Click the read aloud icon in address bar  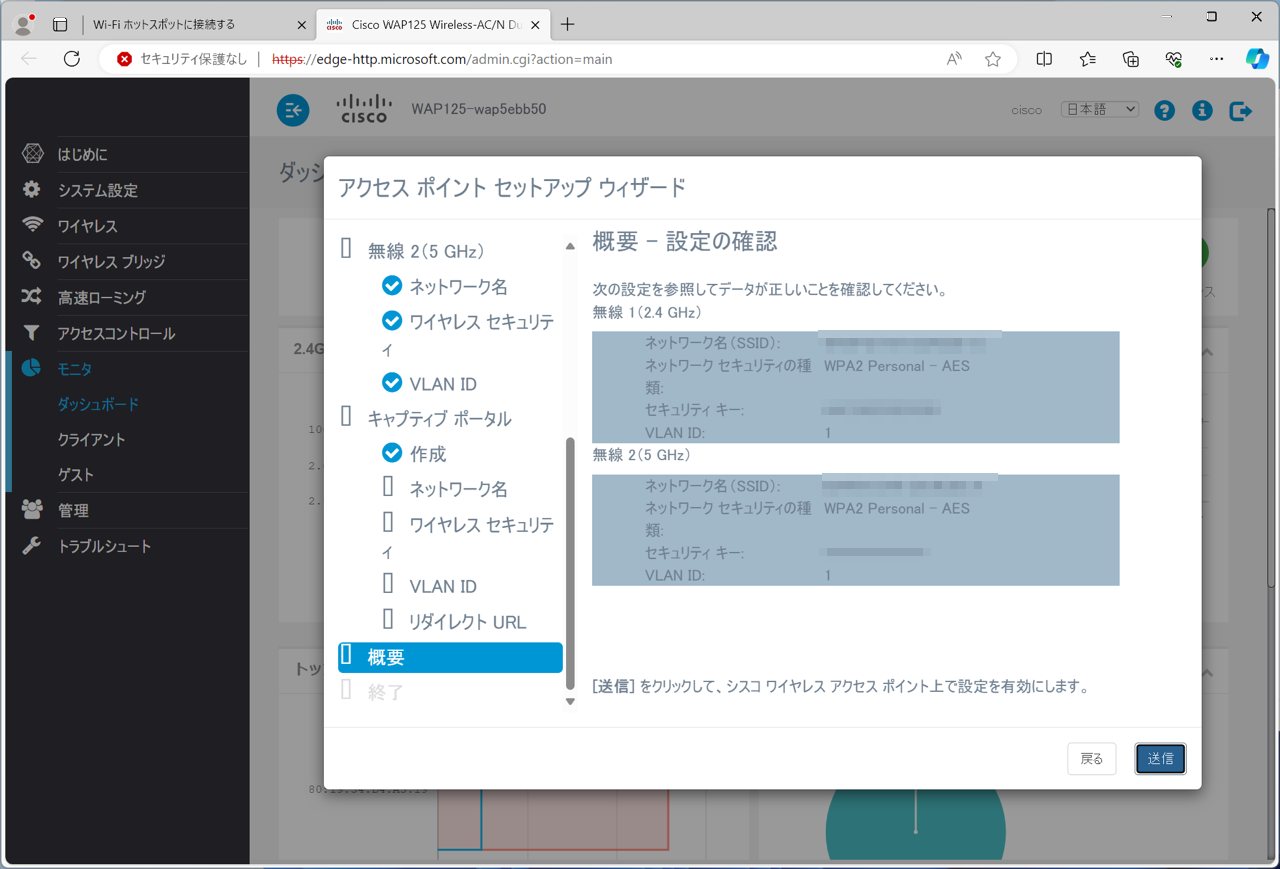point(954,59)
